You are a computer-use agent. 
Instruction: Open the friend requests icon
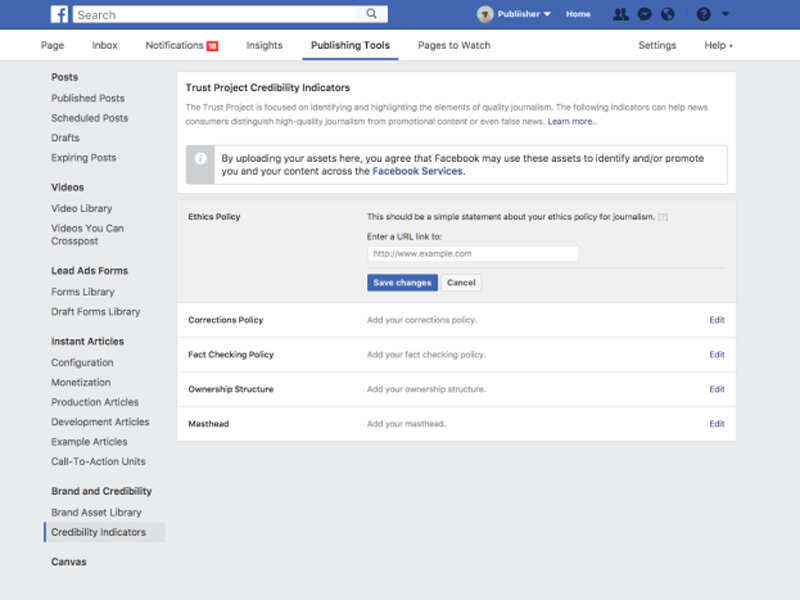pyautogui.click(x=621, y=14)
